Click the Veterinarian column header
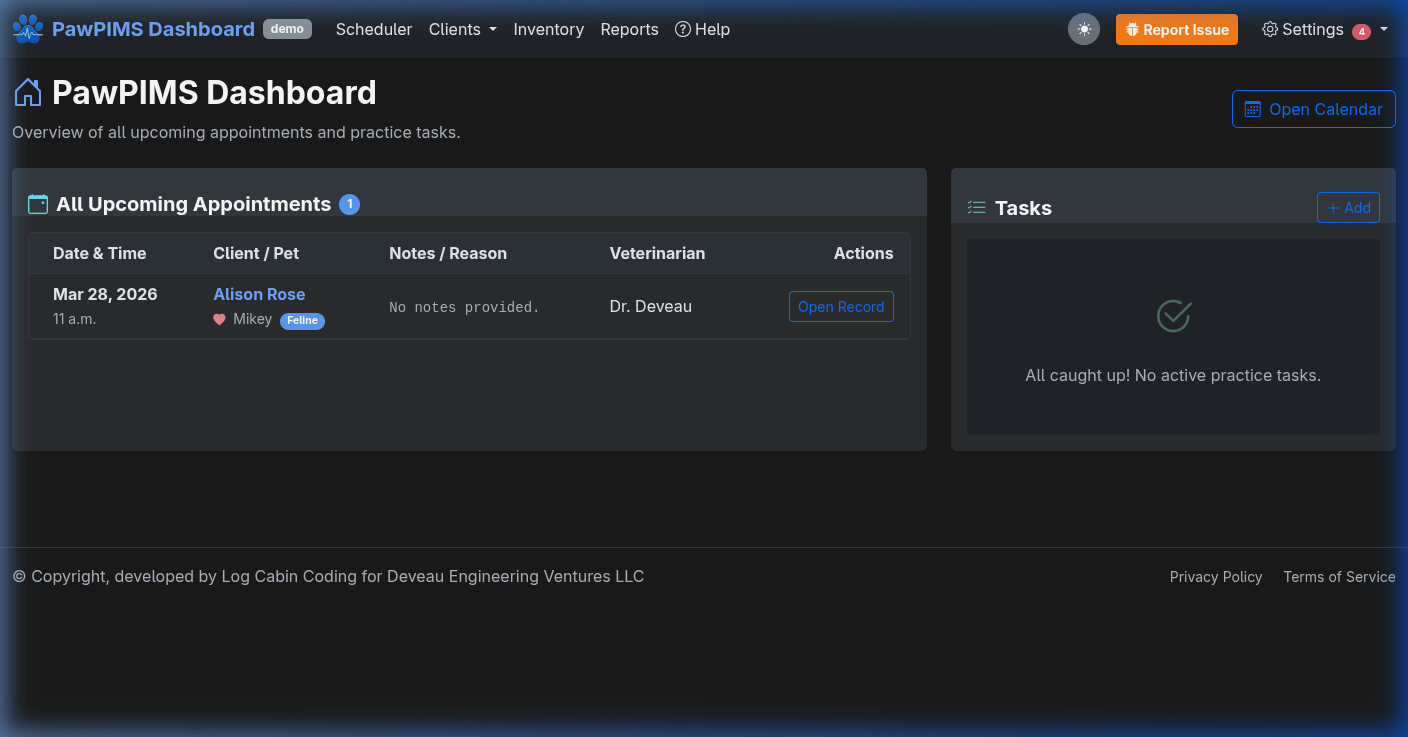This screenshot has height=737, width=1408. click(x=657, y=253)
